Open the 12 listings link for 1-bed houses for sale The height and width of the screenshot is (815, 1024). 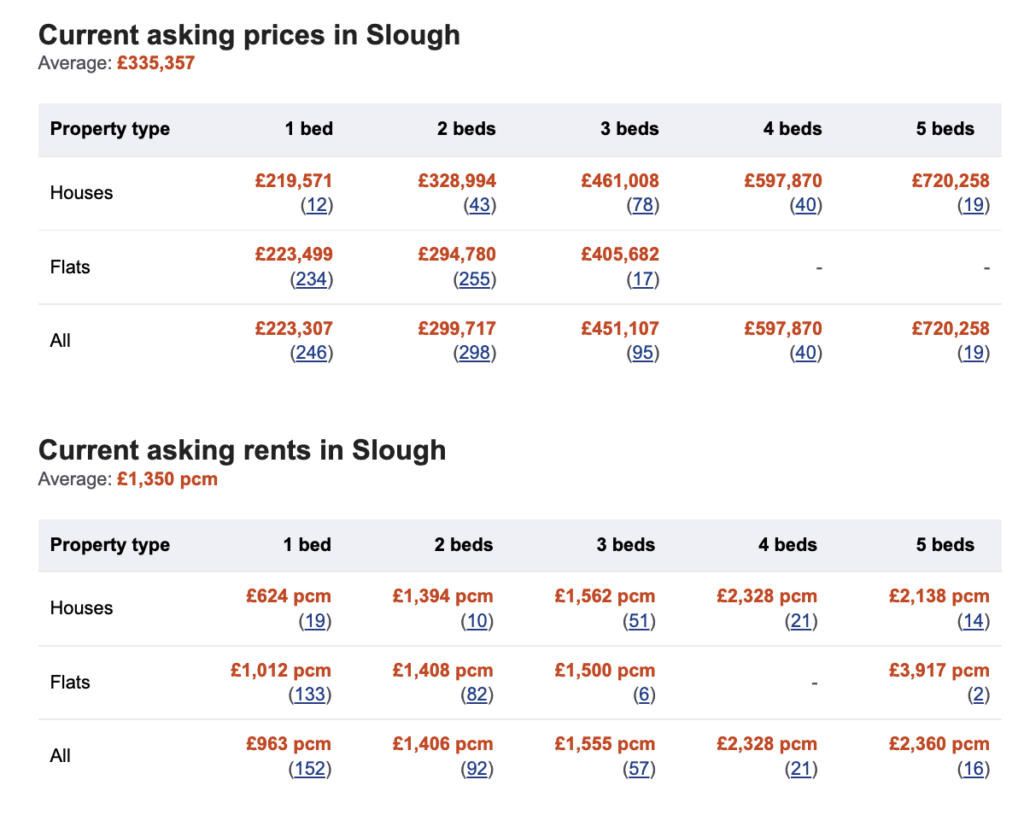(317, 205)
